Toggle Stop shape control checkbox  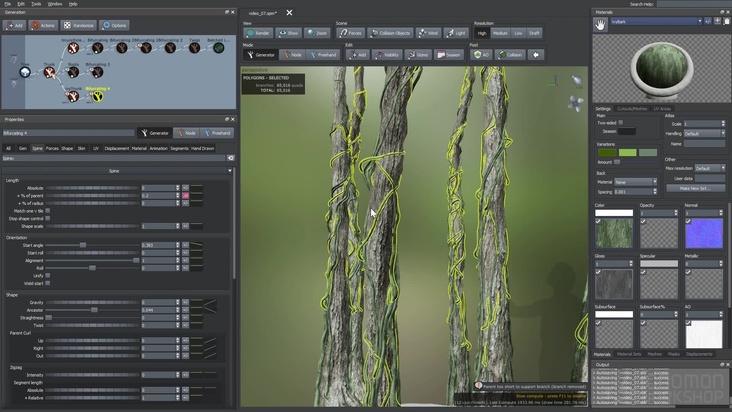(x=47, y=218)
